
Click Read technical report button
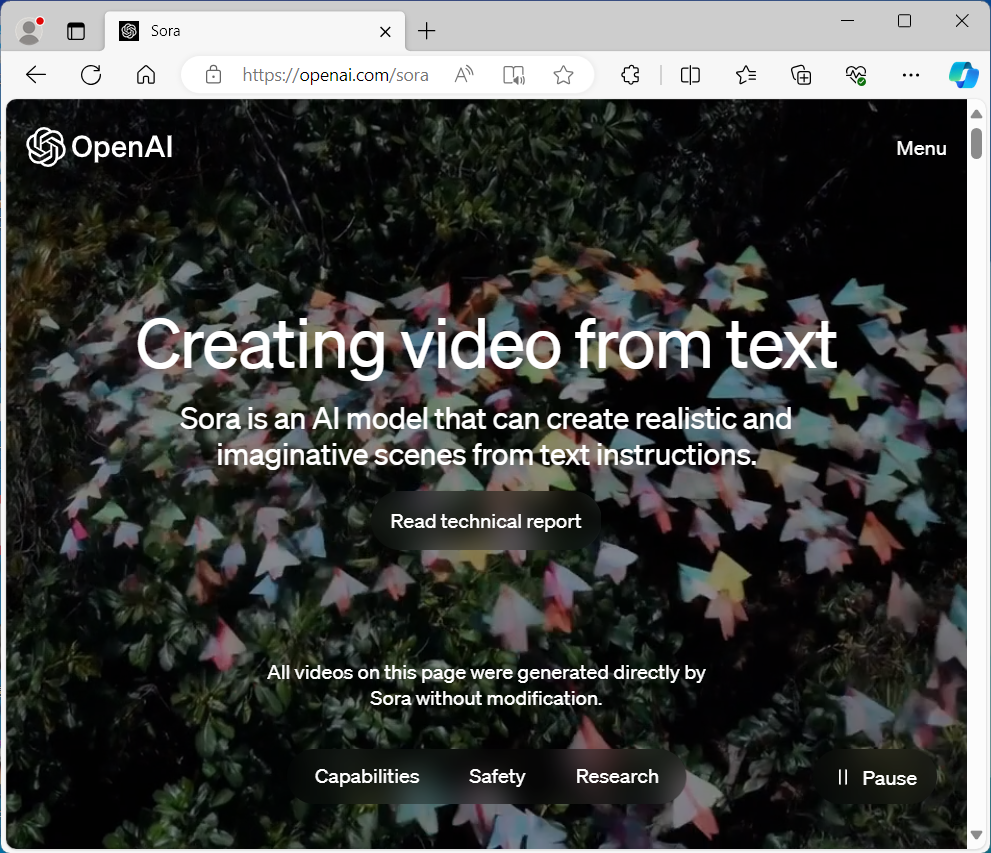coord(485,521)
